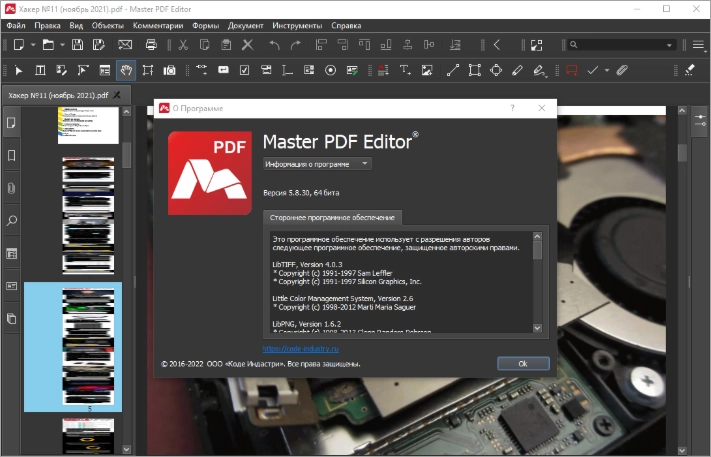Select the Pencil drawing tool

click(x=517, y=71)
